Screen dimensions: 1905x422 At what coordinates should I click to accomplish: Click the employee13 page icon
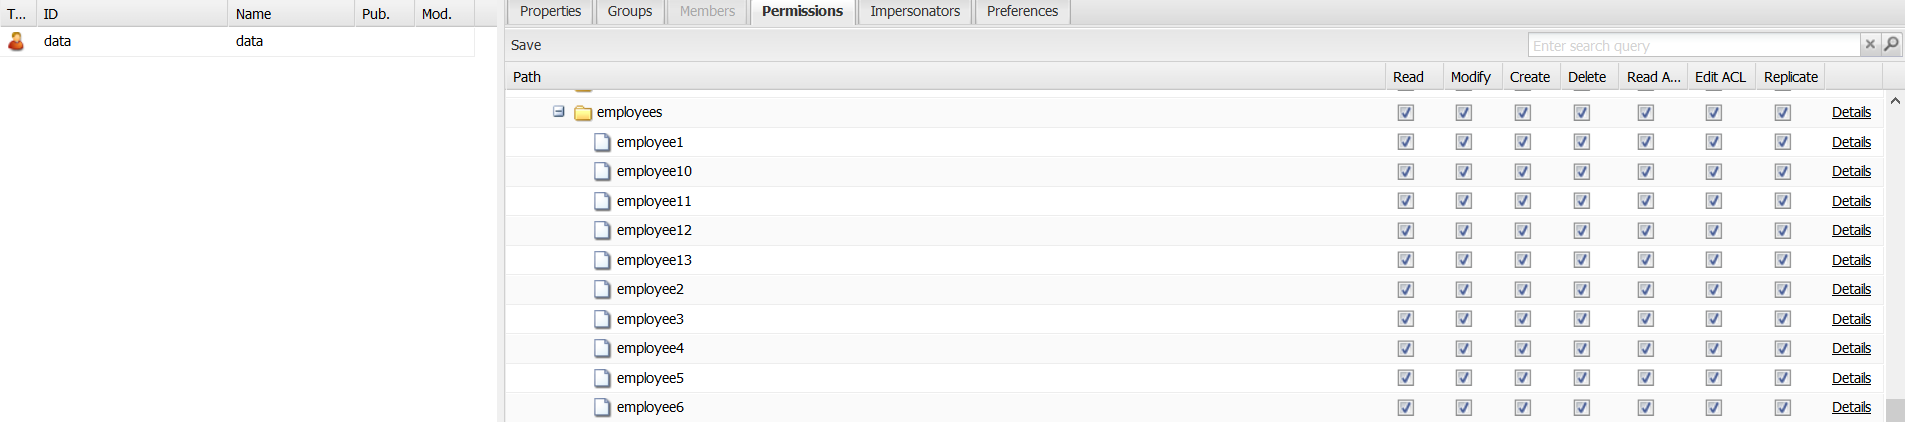tap(602, 260)
